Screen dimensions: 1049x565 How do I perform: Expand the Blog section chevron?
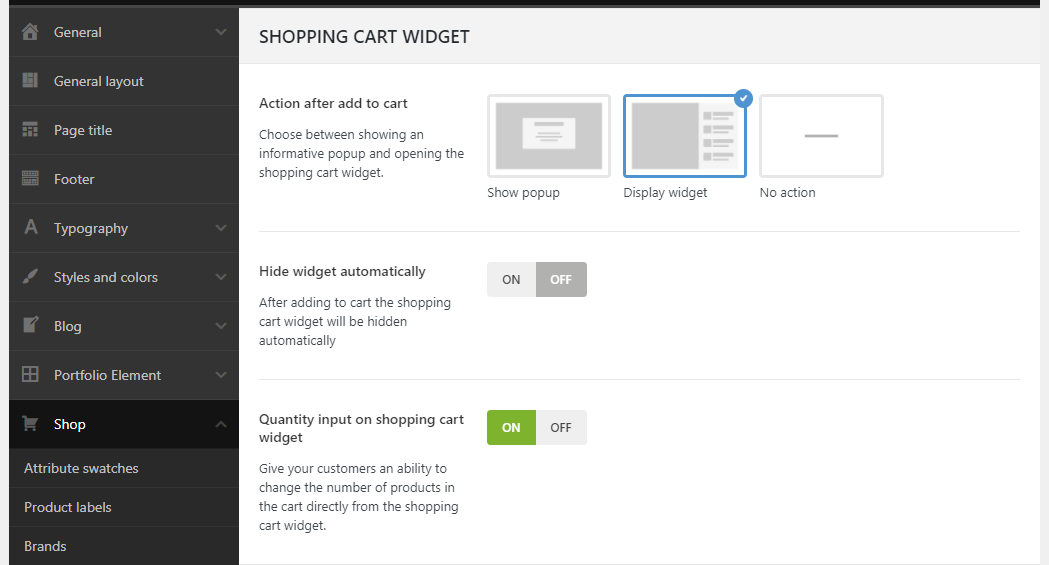pos(221,326)
